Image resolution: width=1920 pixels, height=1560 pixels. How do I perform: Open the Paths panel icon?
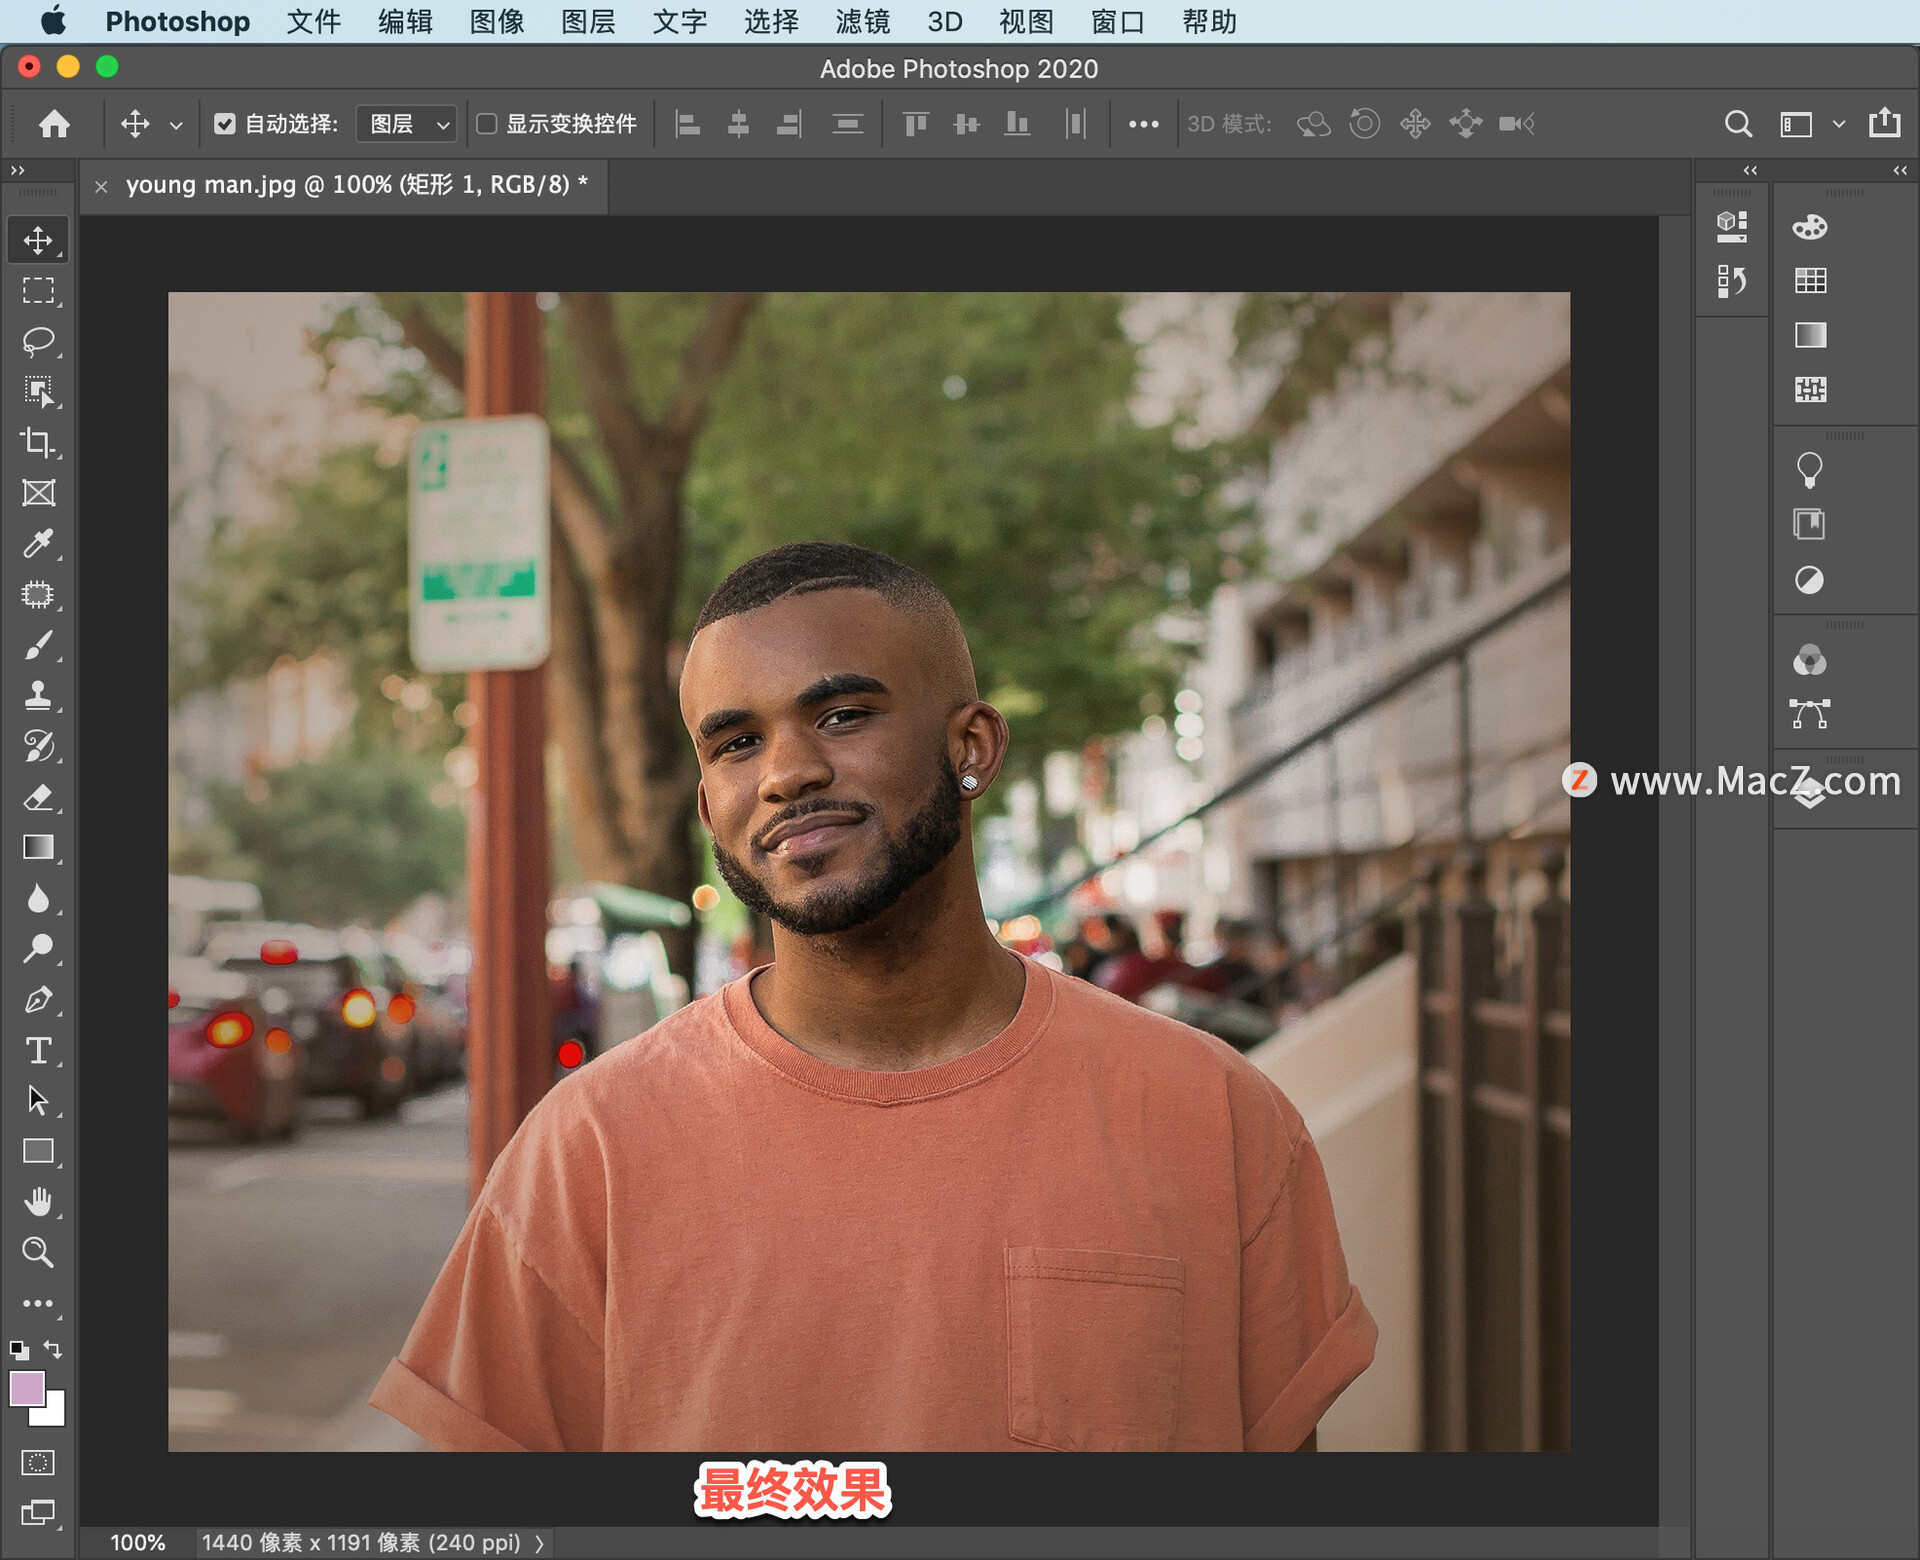(x=1810, y=714)
